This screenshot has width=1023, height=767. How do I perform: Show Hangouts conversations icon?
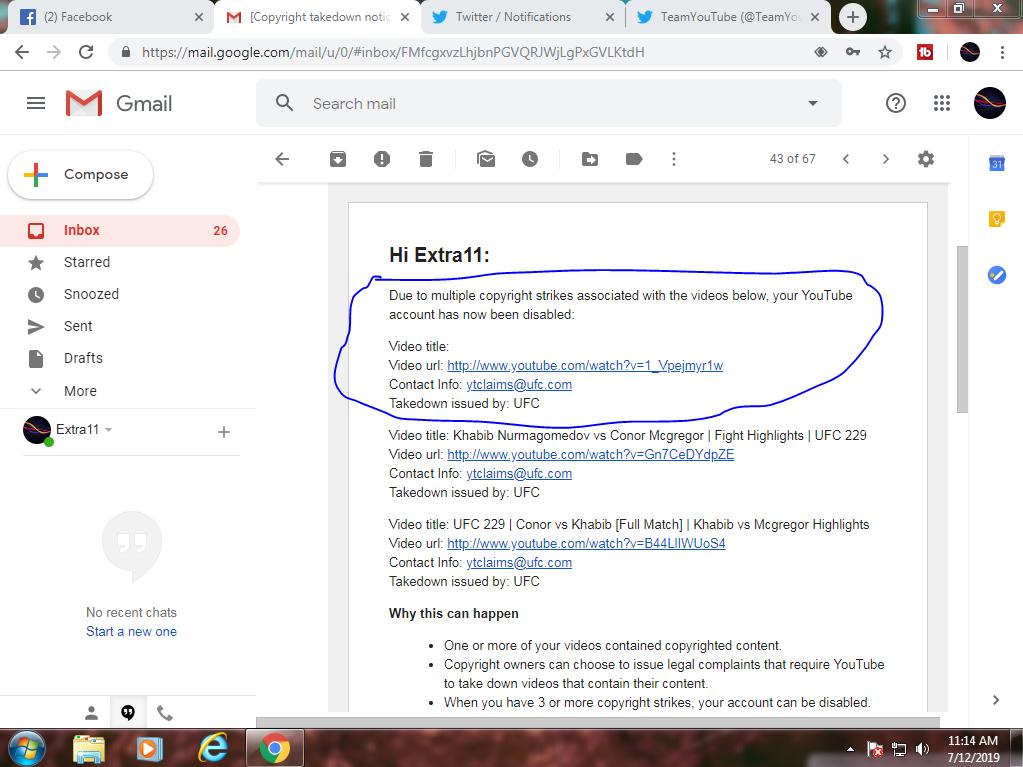tap(128, 714)
